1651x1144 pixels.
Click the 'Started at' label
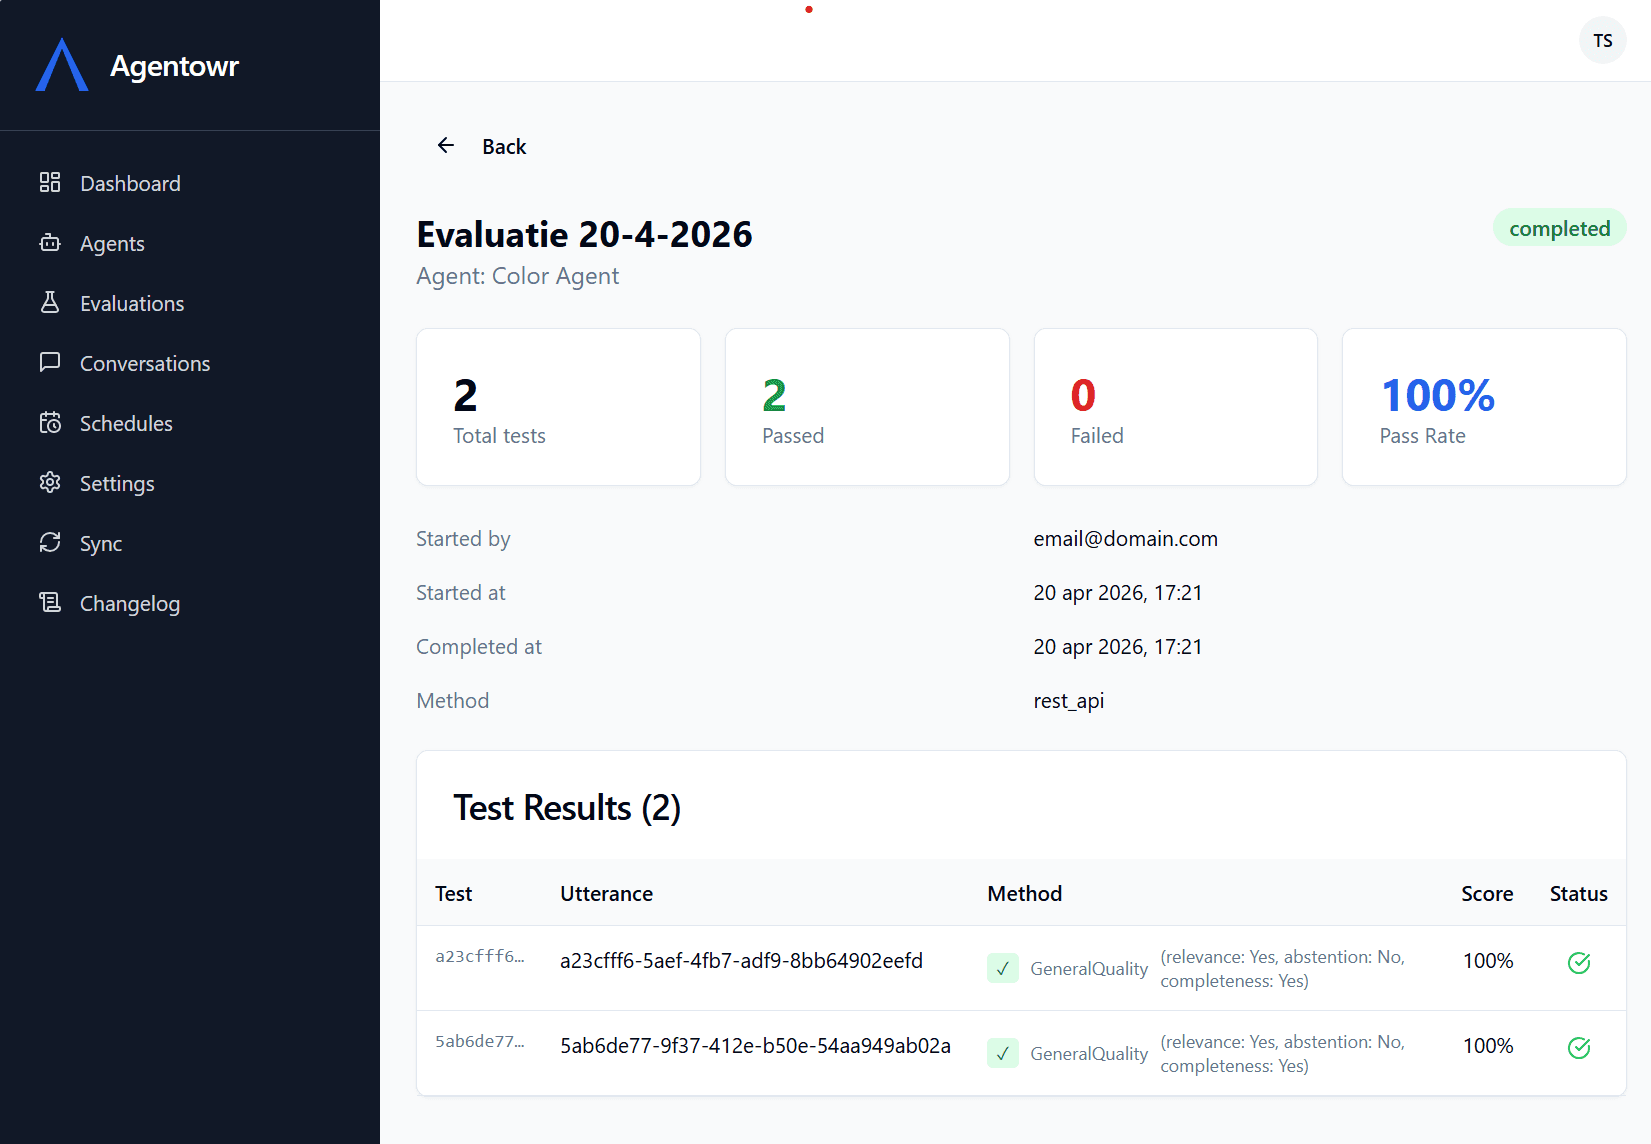point(461,593)
